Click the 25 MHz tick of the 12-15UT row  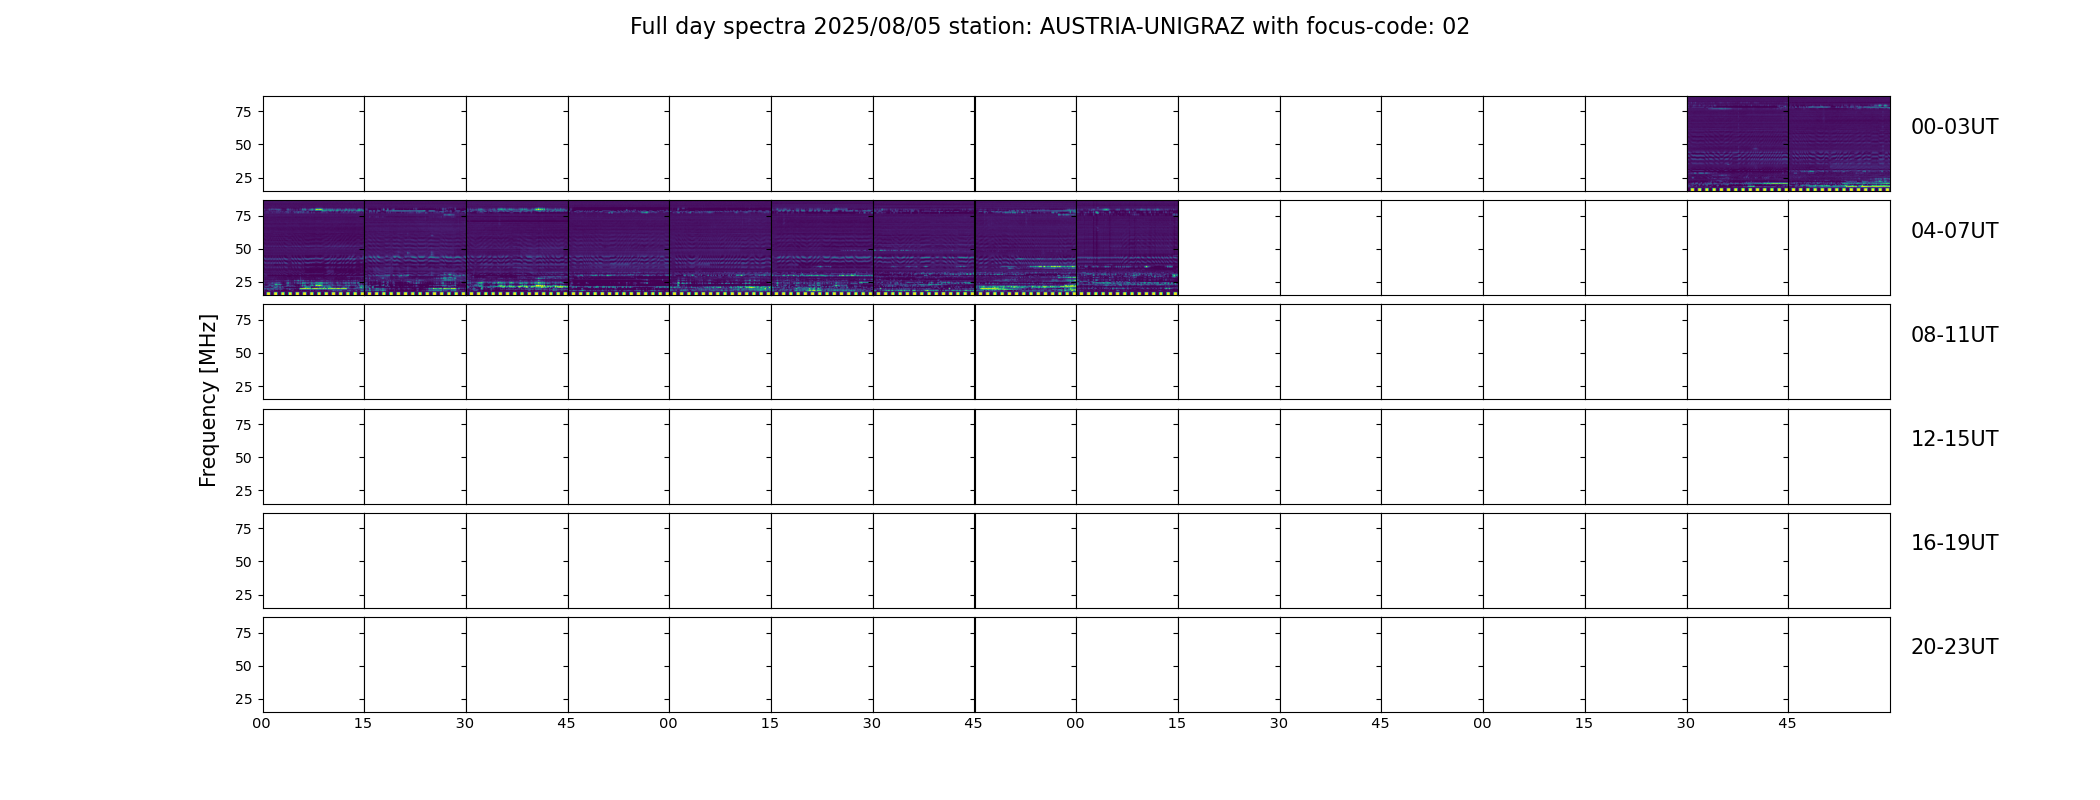[243, 491]
